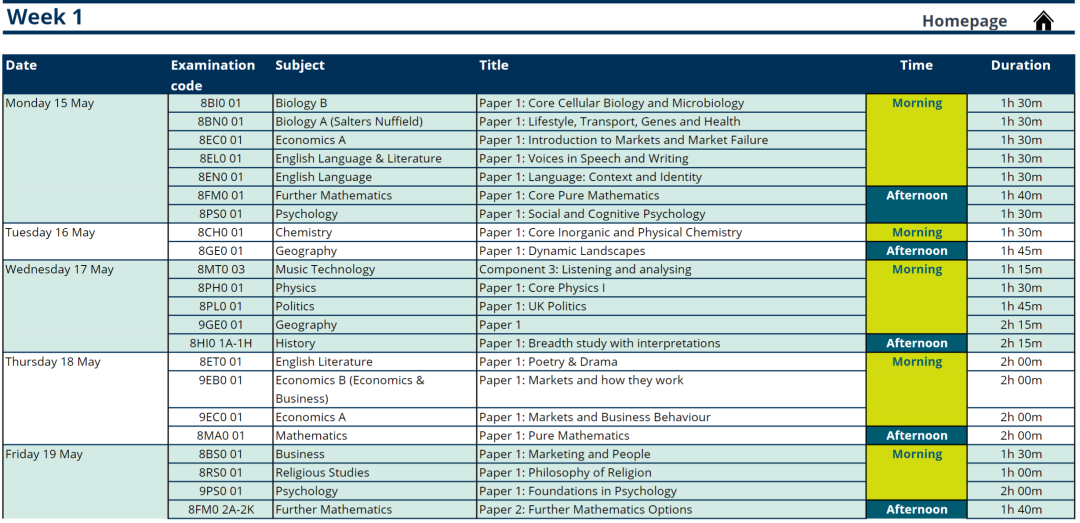This screenshot has height=523, width=1080.
Task: Click the Week 1 heading
Action: click(x=45, y=17)
